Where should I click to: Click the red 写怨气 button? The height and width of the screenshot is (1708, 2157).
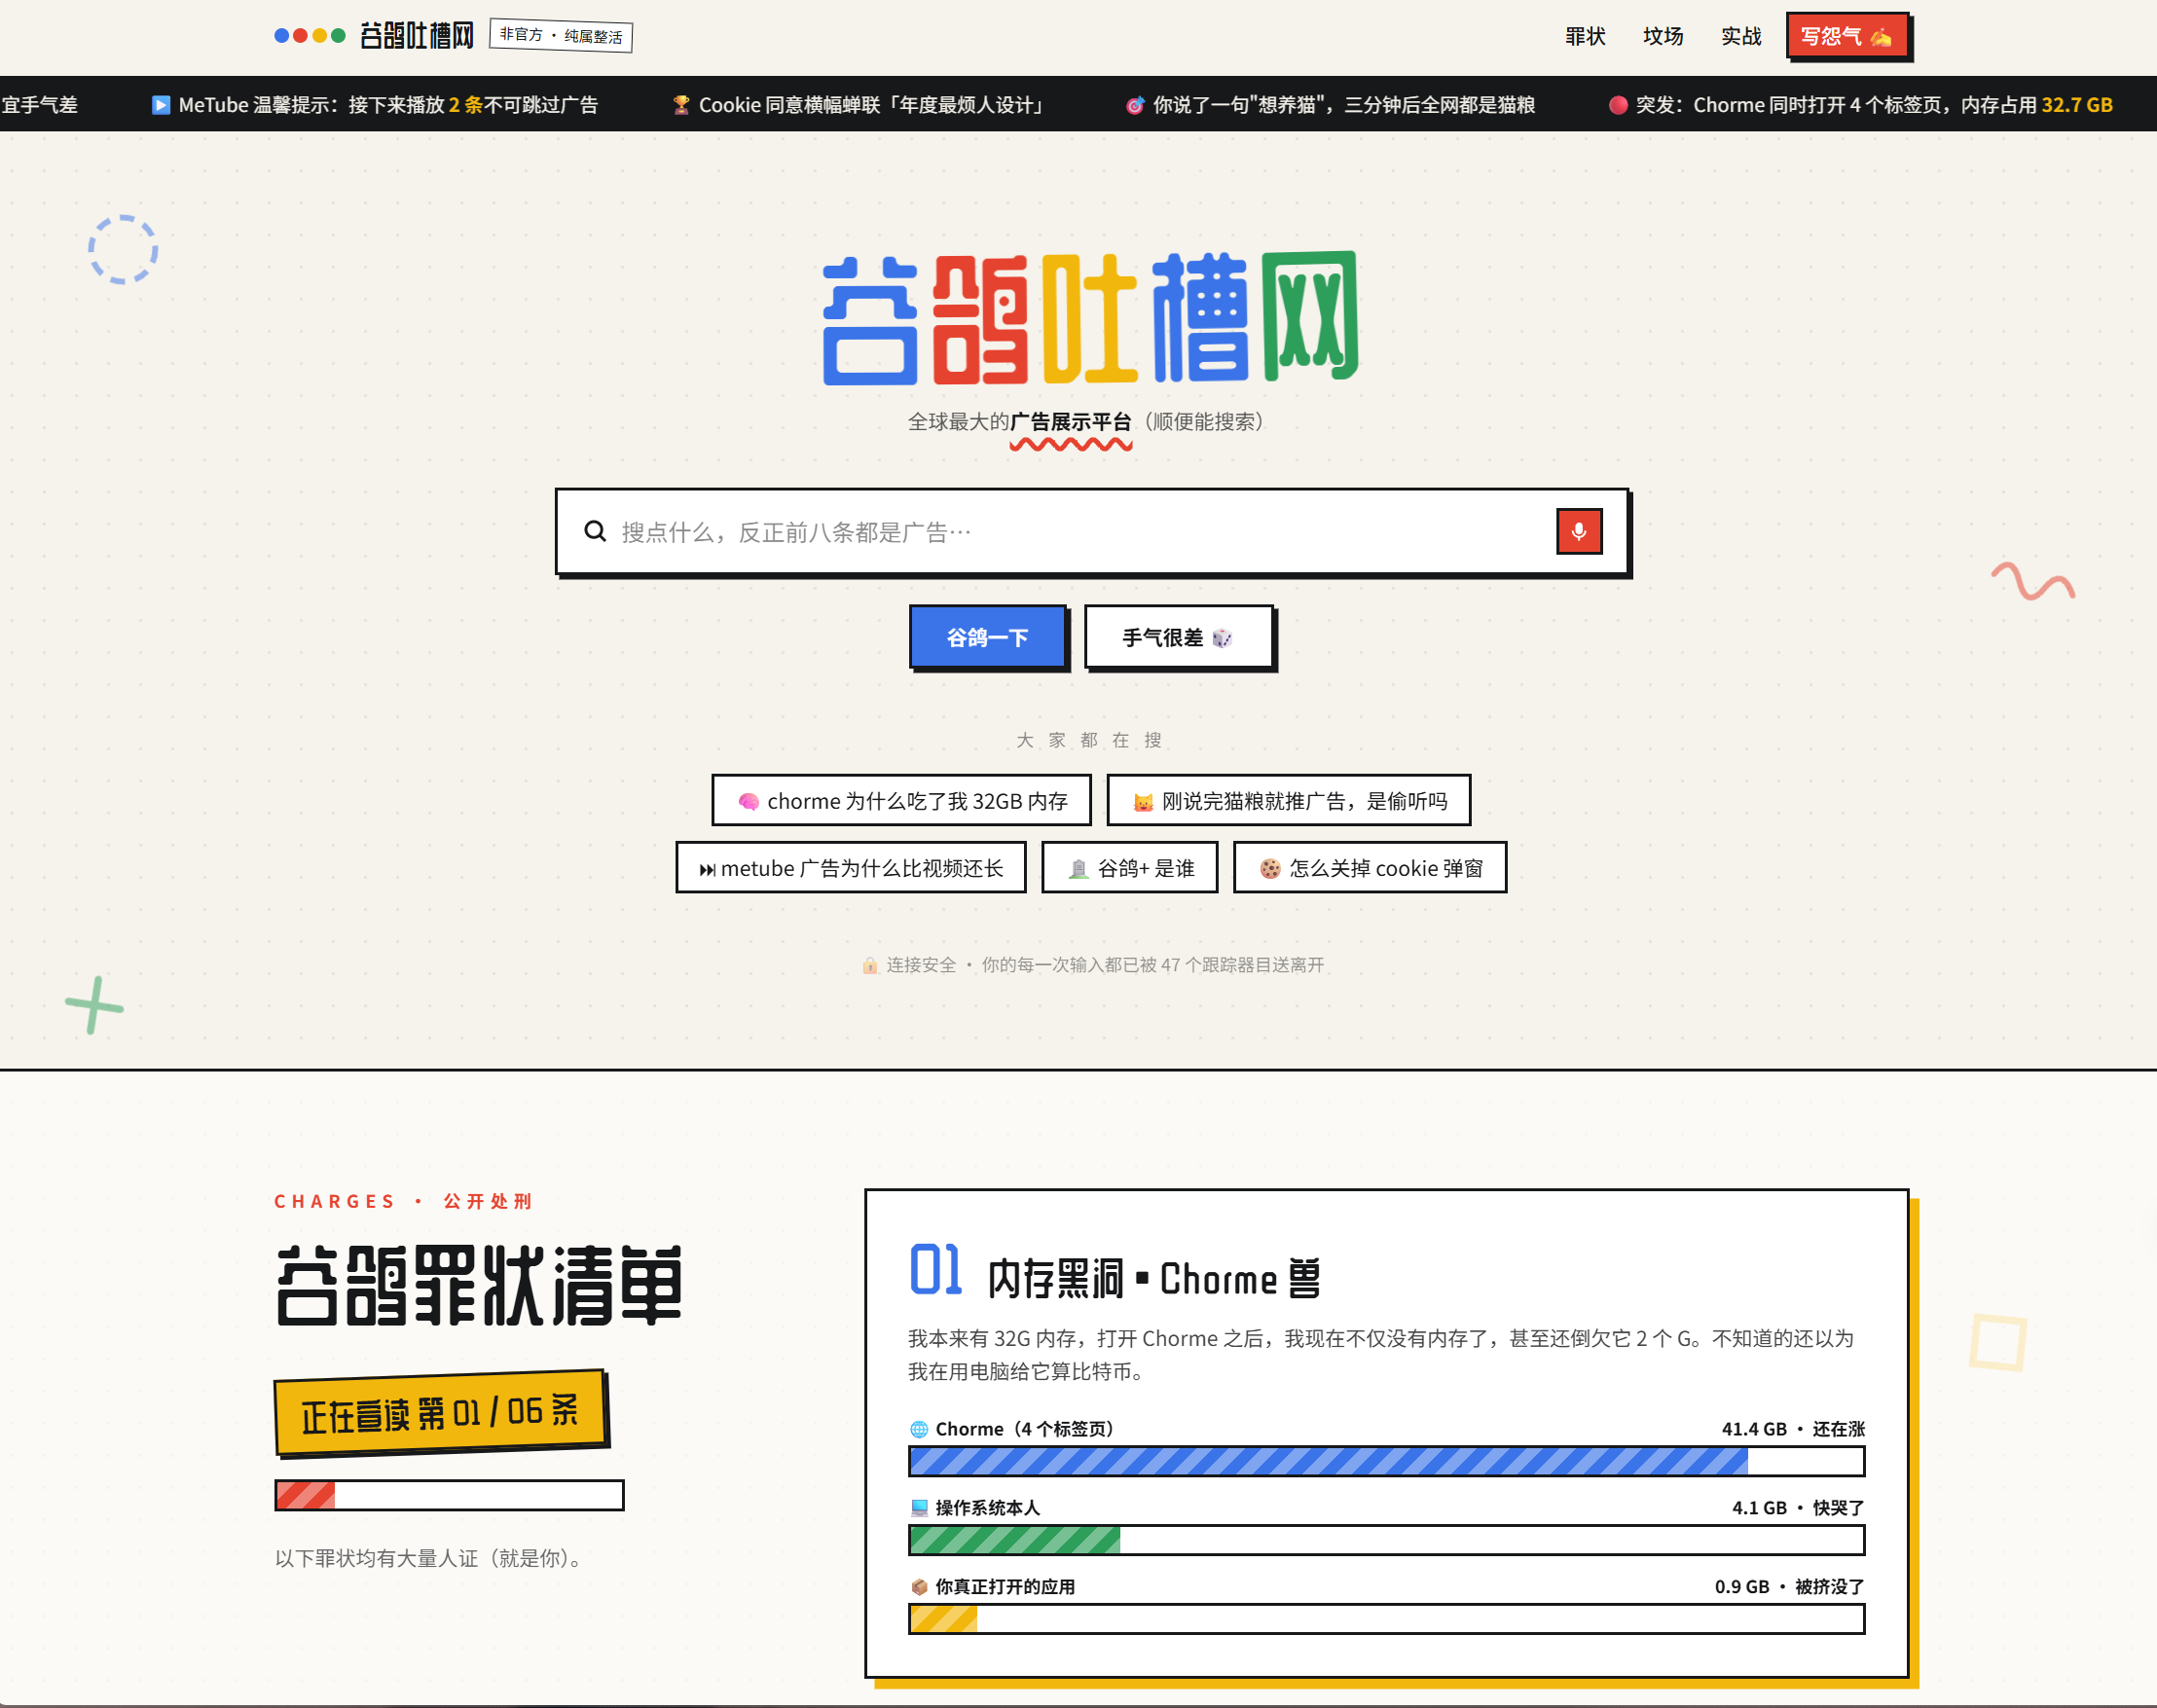[x=1847, y=37]
